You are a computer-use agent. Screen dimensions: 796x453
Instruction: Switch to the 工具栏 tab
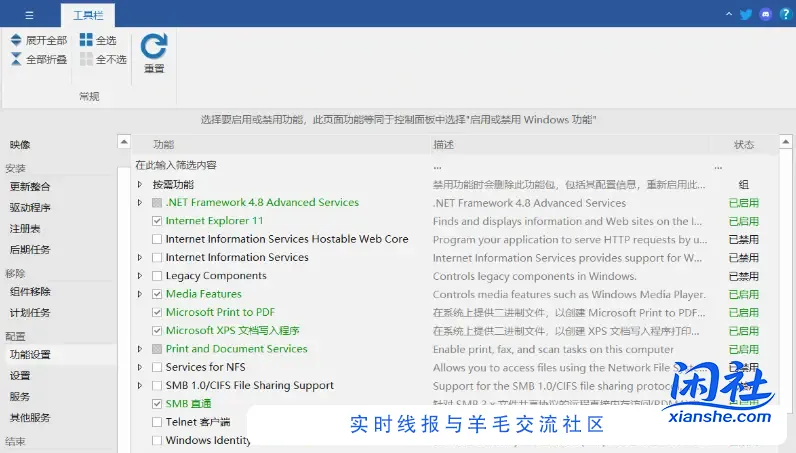pos(88,16)
